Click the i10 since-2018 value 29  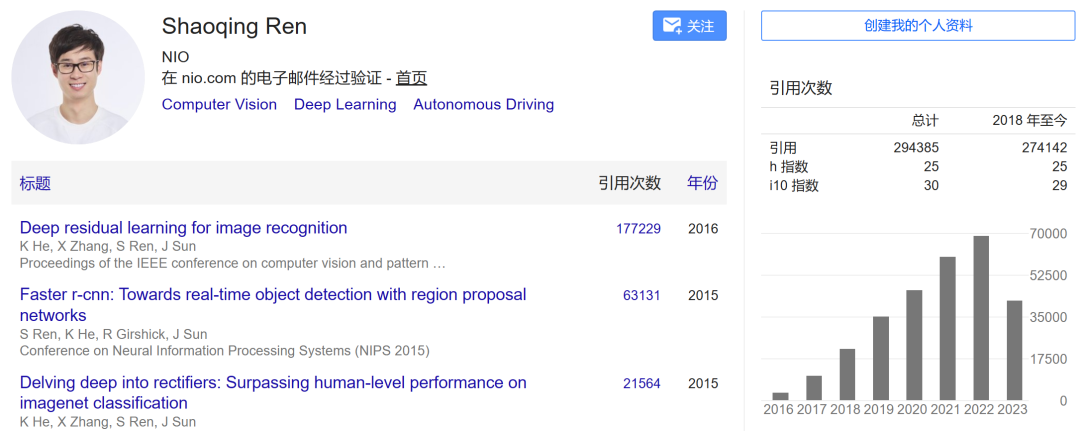1060,185
